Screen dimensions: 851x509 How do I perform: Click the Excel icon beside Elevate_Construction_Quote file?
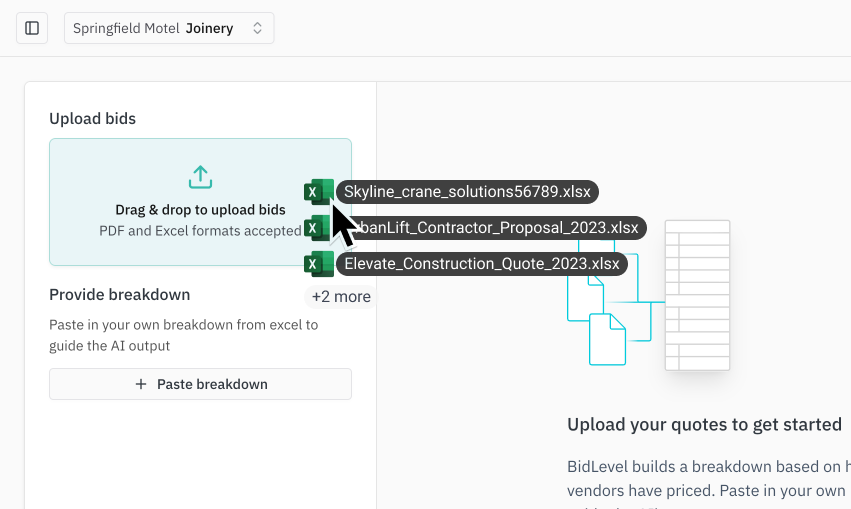tap(318, 264)
